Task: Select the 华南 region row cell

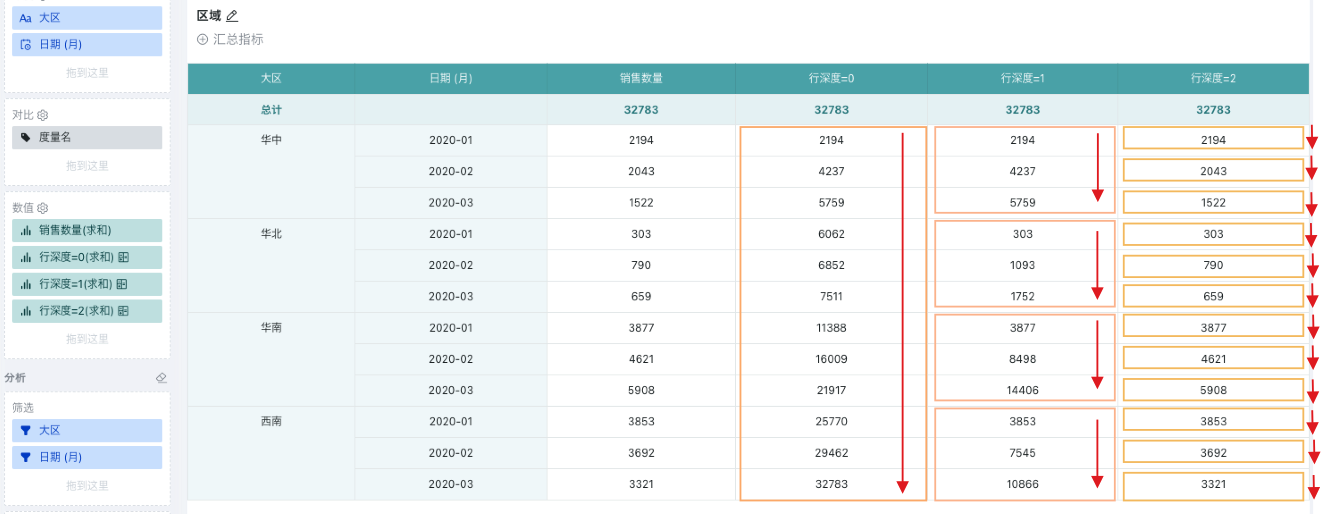Action: pyautogui.click(x=270, y=328)
